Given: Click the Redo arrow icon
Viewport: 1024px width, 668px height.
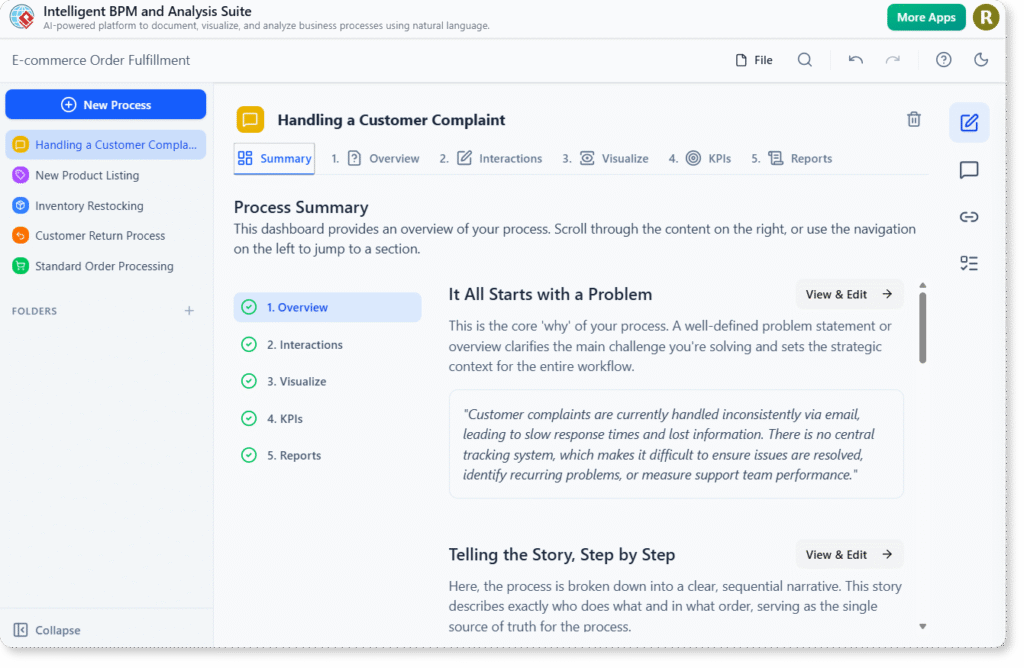Looking at the screenshot, I should pos(892,60).
